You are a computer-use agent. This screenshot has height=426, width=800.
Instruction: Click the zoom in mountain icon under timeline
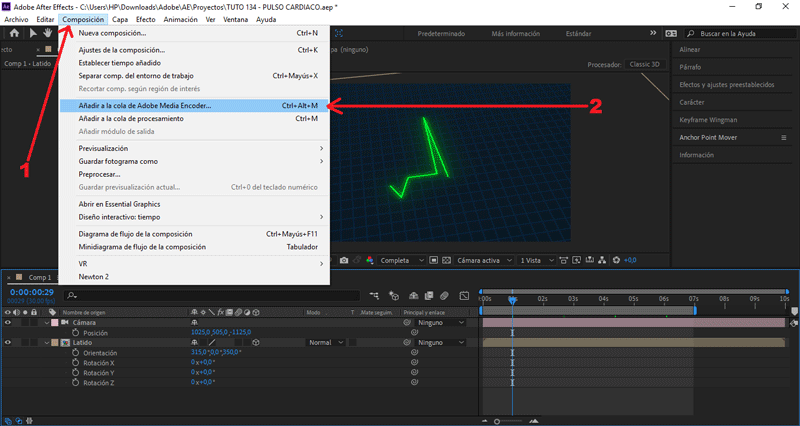pyautogui.click(x=534, y=421)
